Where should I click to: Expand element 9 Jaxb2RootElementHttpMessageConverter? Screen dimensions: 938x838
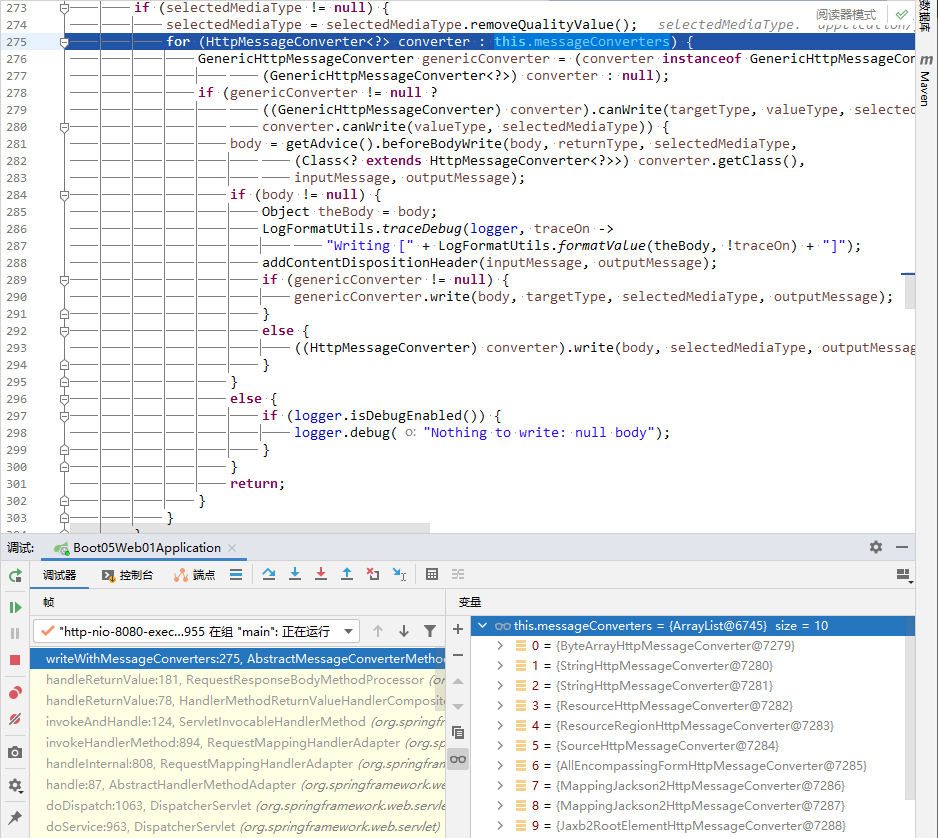(x=500, y=825)
